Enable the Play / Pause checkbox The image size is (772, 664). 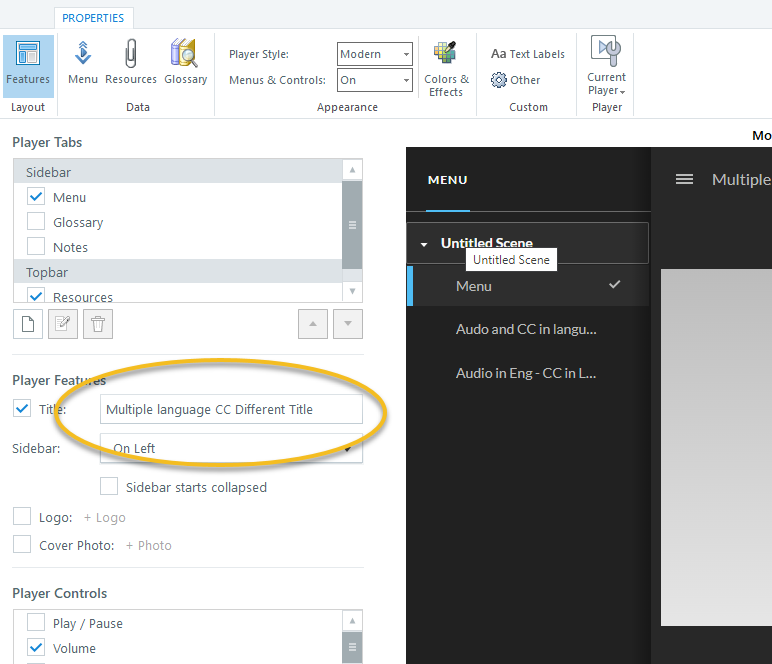(36, 622)
